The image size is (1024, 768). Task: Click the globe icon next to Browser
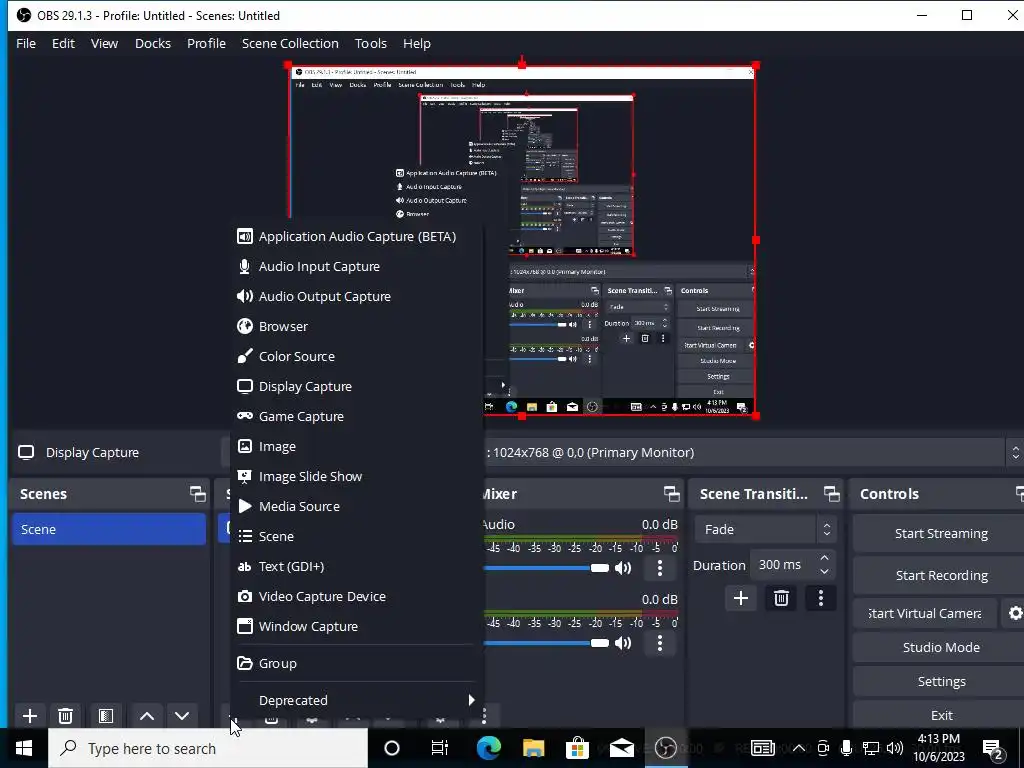245,326
